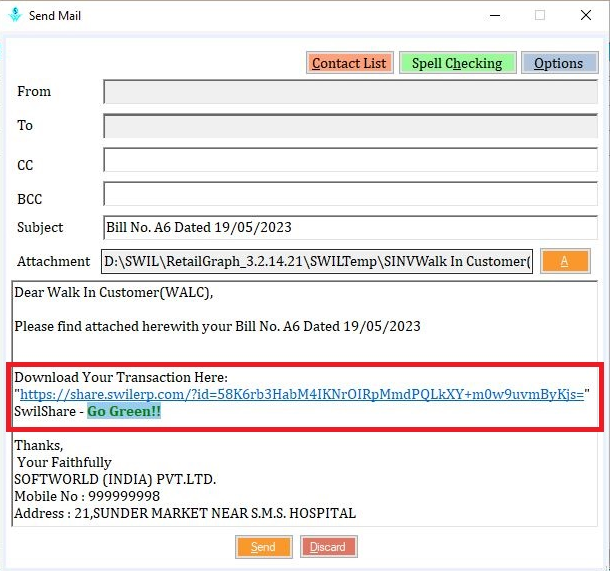Click the To recipient field
The image size is (610, 571).
350,126
